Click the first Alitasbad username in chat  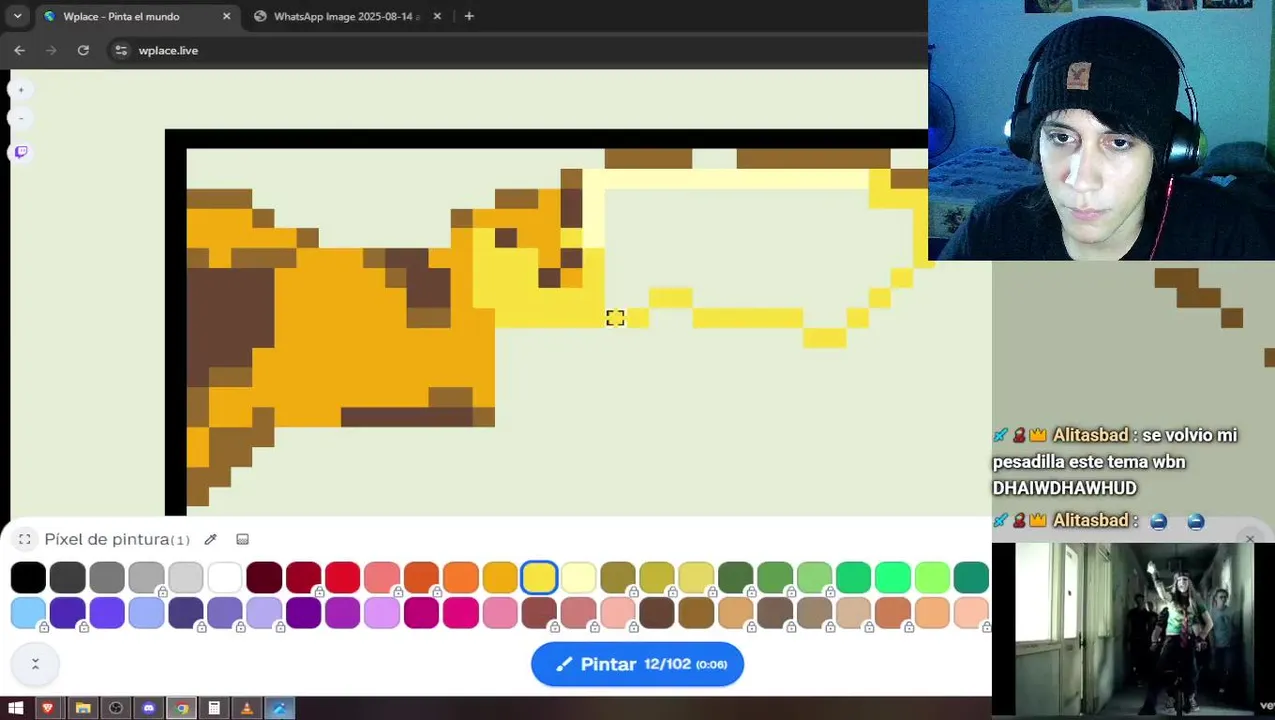pos(1090,435)
